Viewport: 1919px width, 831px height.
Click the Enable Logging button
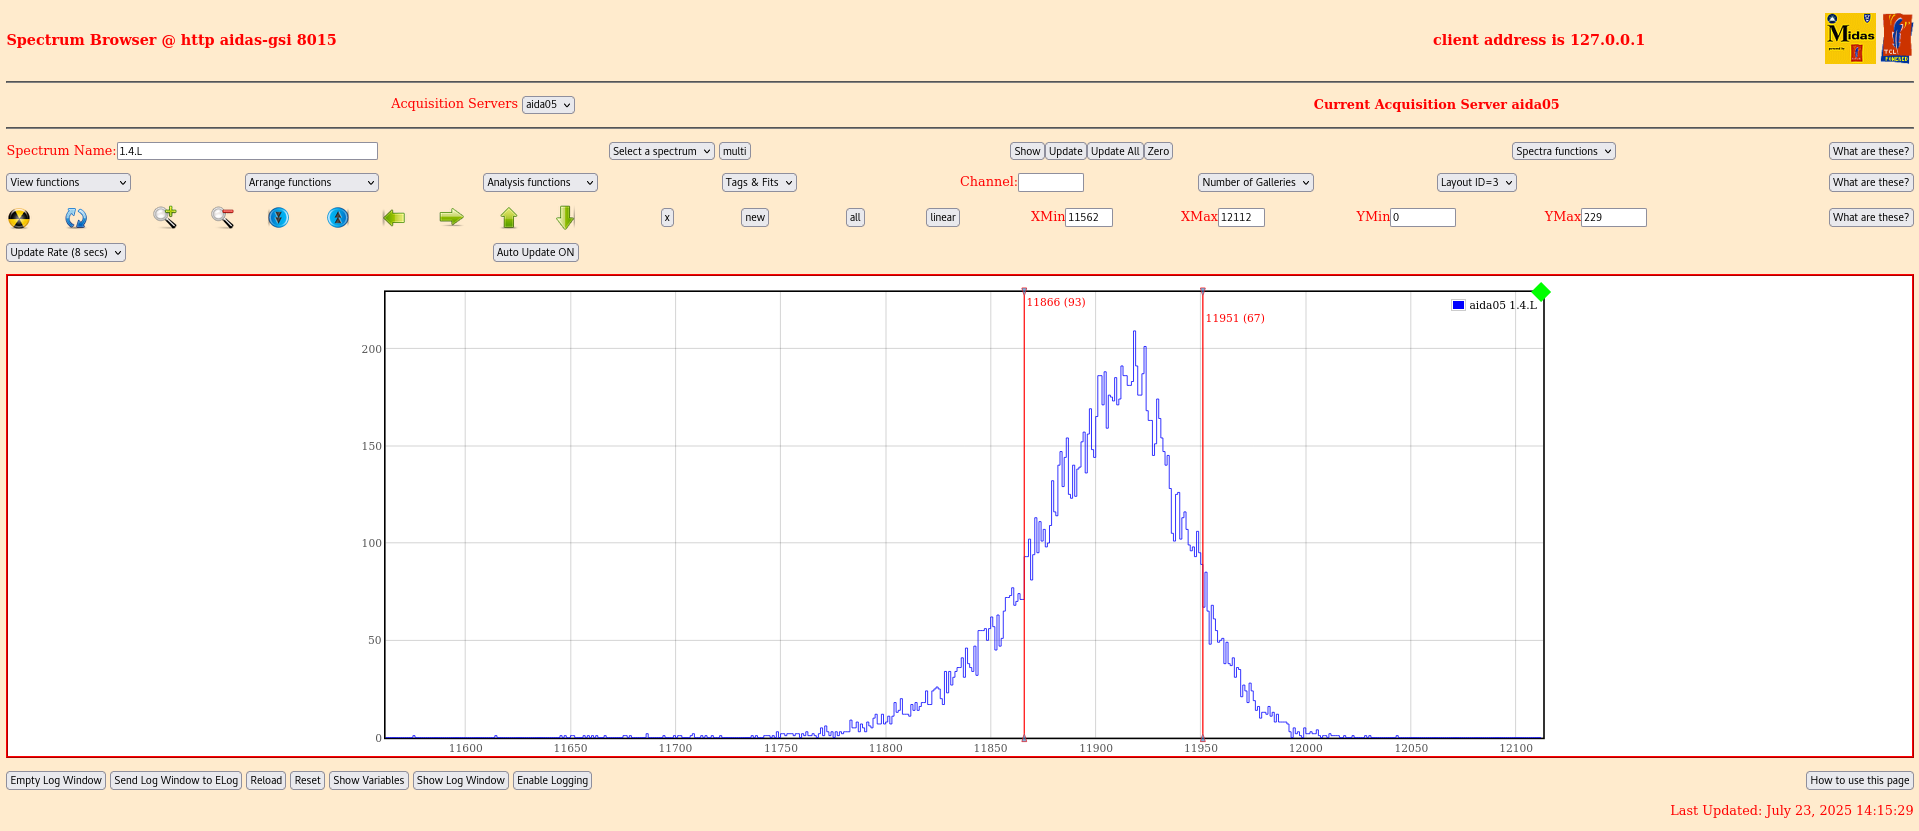tap(552, 780)
